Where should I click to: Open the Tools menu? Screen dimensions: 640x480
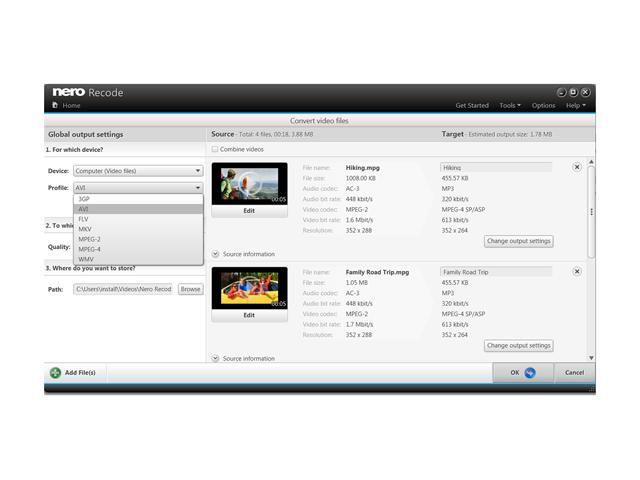click(x=509, y=105)
